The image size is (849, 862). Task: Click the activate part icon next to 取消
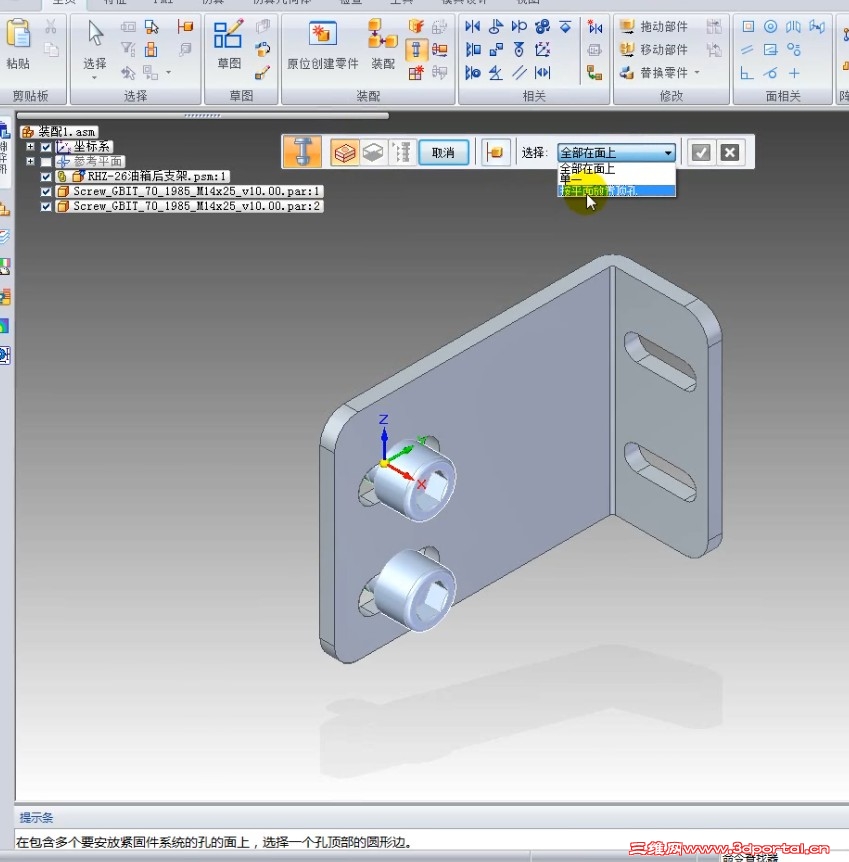(x=495, y=152)
